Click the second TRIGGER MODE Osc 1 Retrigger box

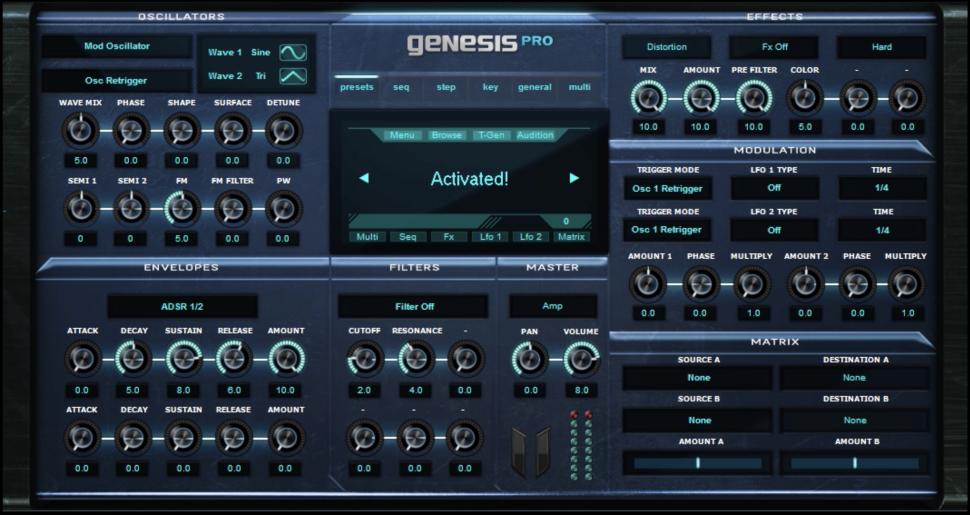pos(667,230)
